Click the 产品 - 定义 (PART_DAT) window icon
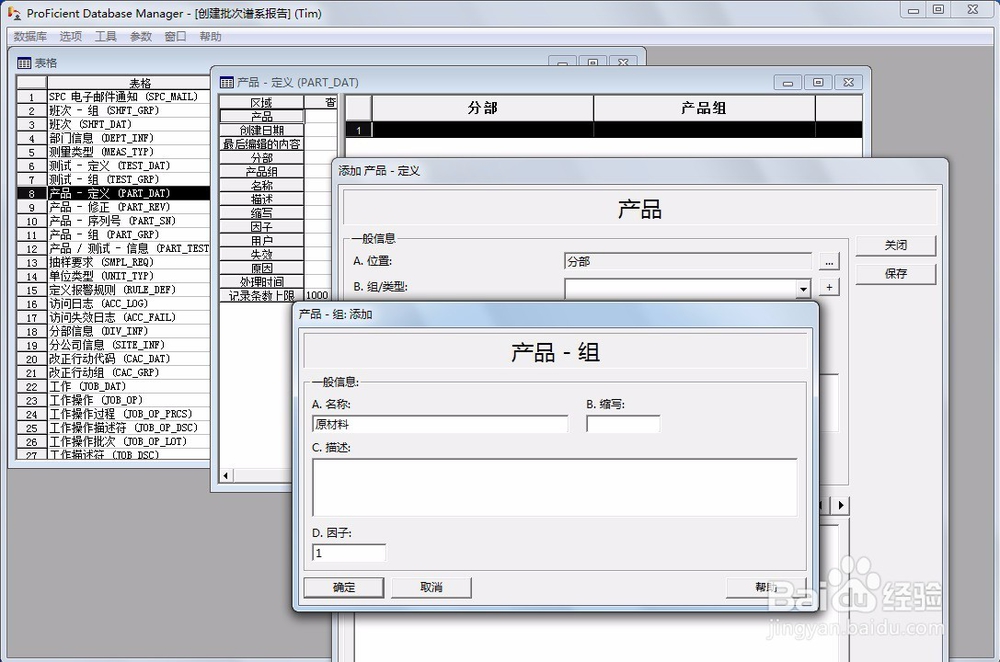Image resolution: width=1000 pixels, height=662 pixels. [x=226, y=82]
